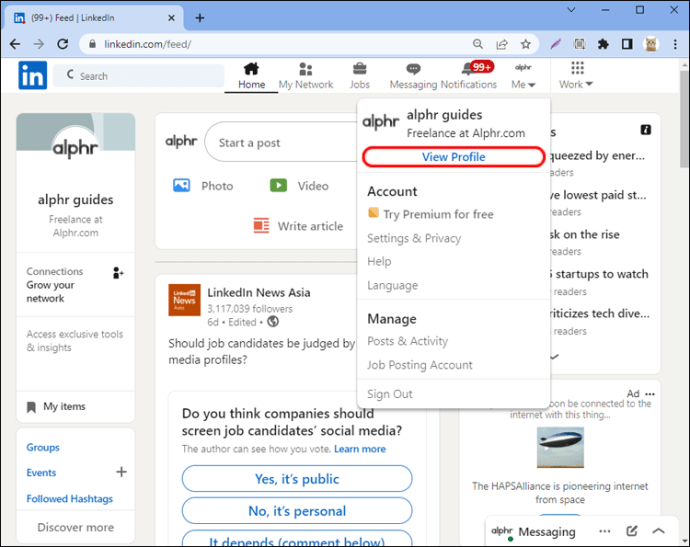
Task: Click the Video icon under Start a post
Action: pyautogui.click(x=278, y=185)
